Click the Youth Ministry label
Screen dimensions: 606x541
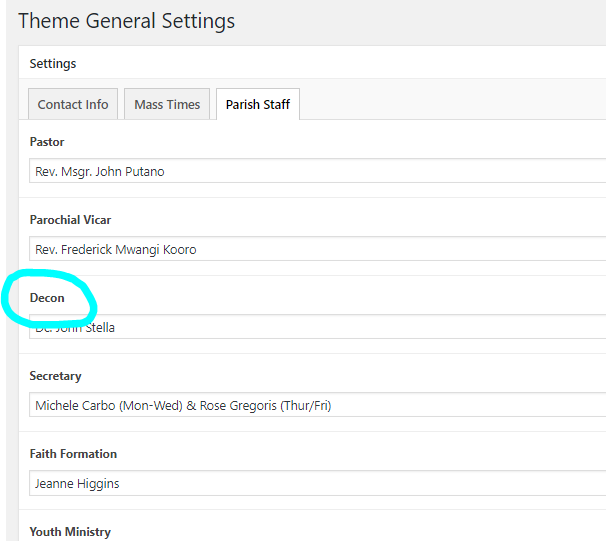click(x=70, y=532)
